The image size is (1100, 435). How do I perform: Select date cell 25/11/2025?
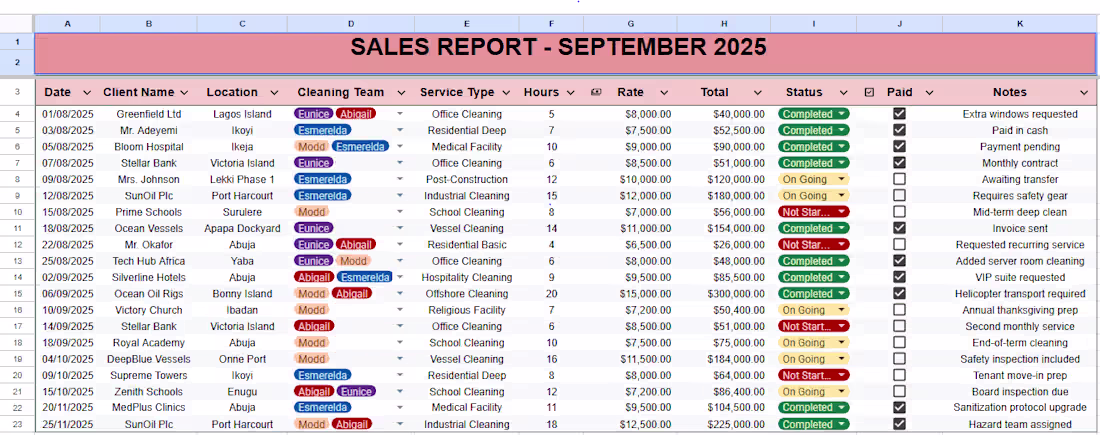tap(67, 424)
